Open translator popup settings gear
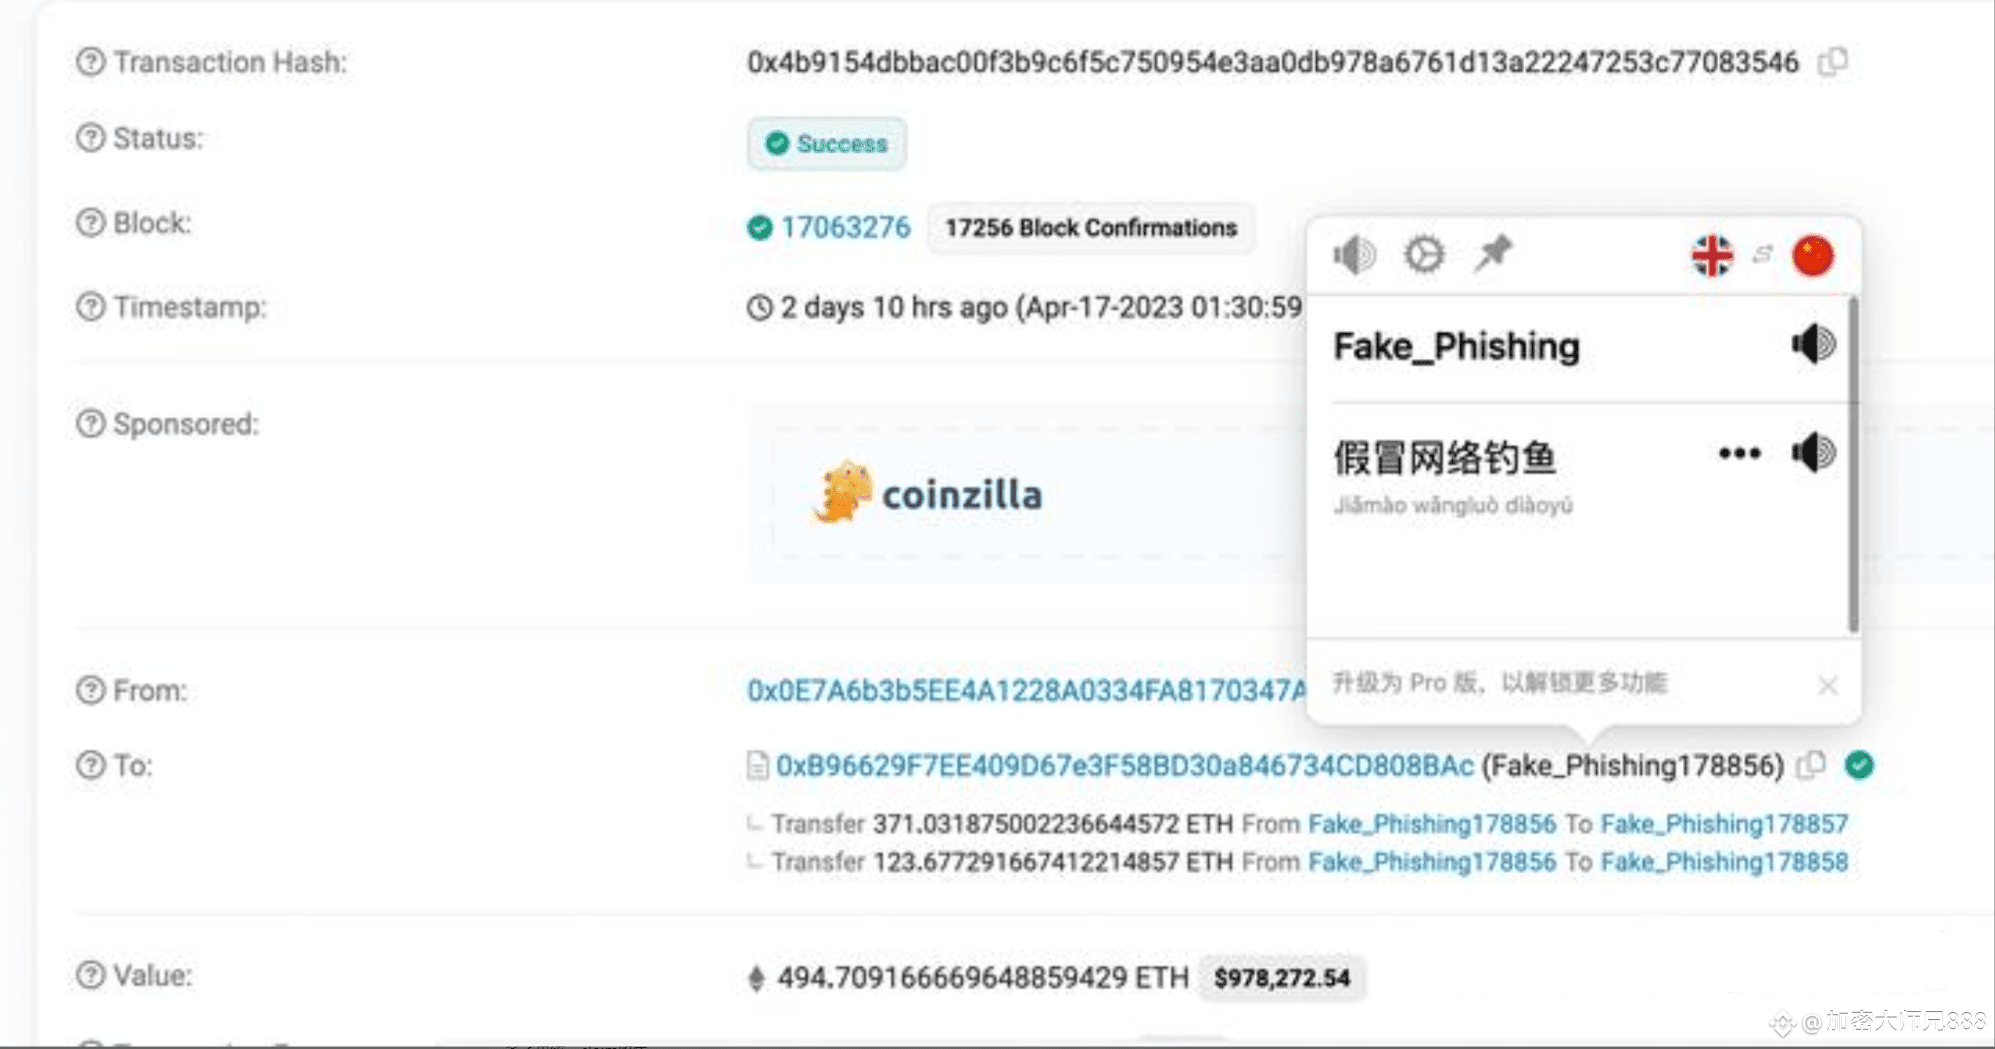This screenshot has height=1049, width=1995. 1424,255
